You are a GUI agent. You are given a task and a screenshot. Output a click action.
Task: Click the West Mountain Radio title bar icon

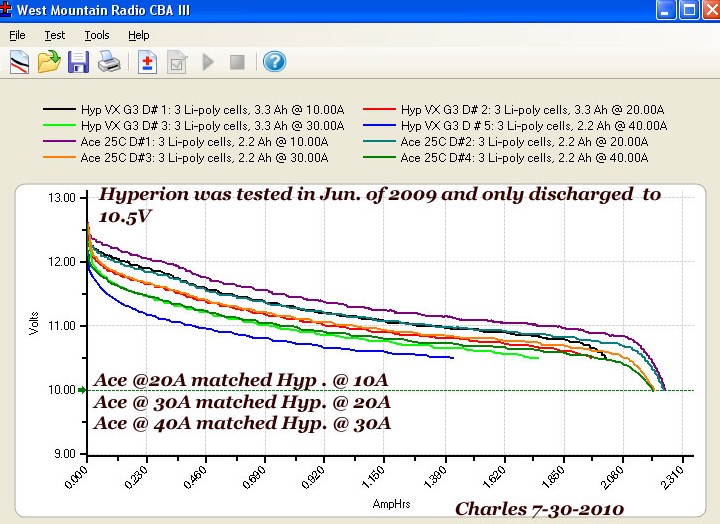(x=6, y=9)
